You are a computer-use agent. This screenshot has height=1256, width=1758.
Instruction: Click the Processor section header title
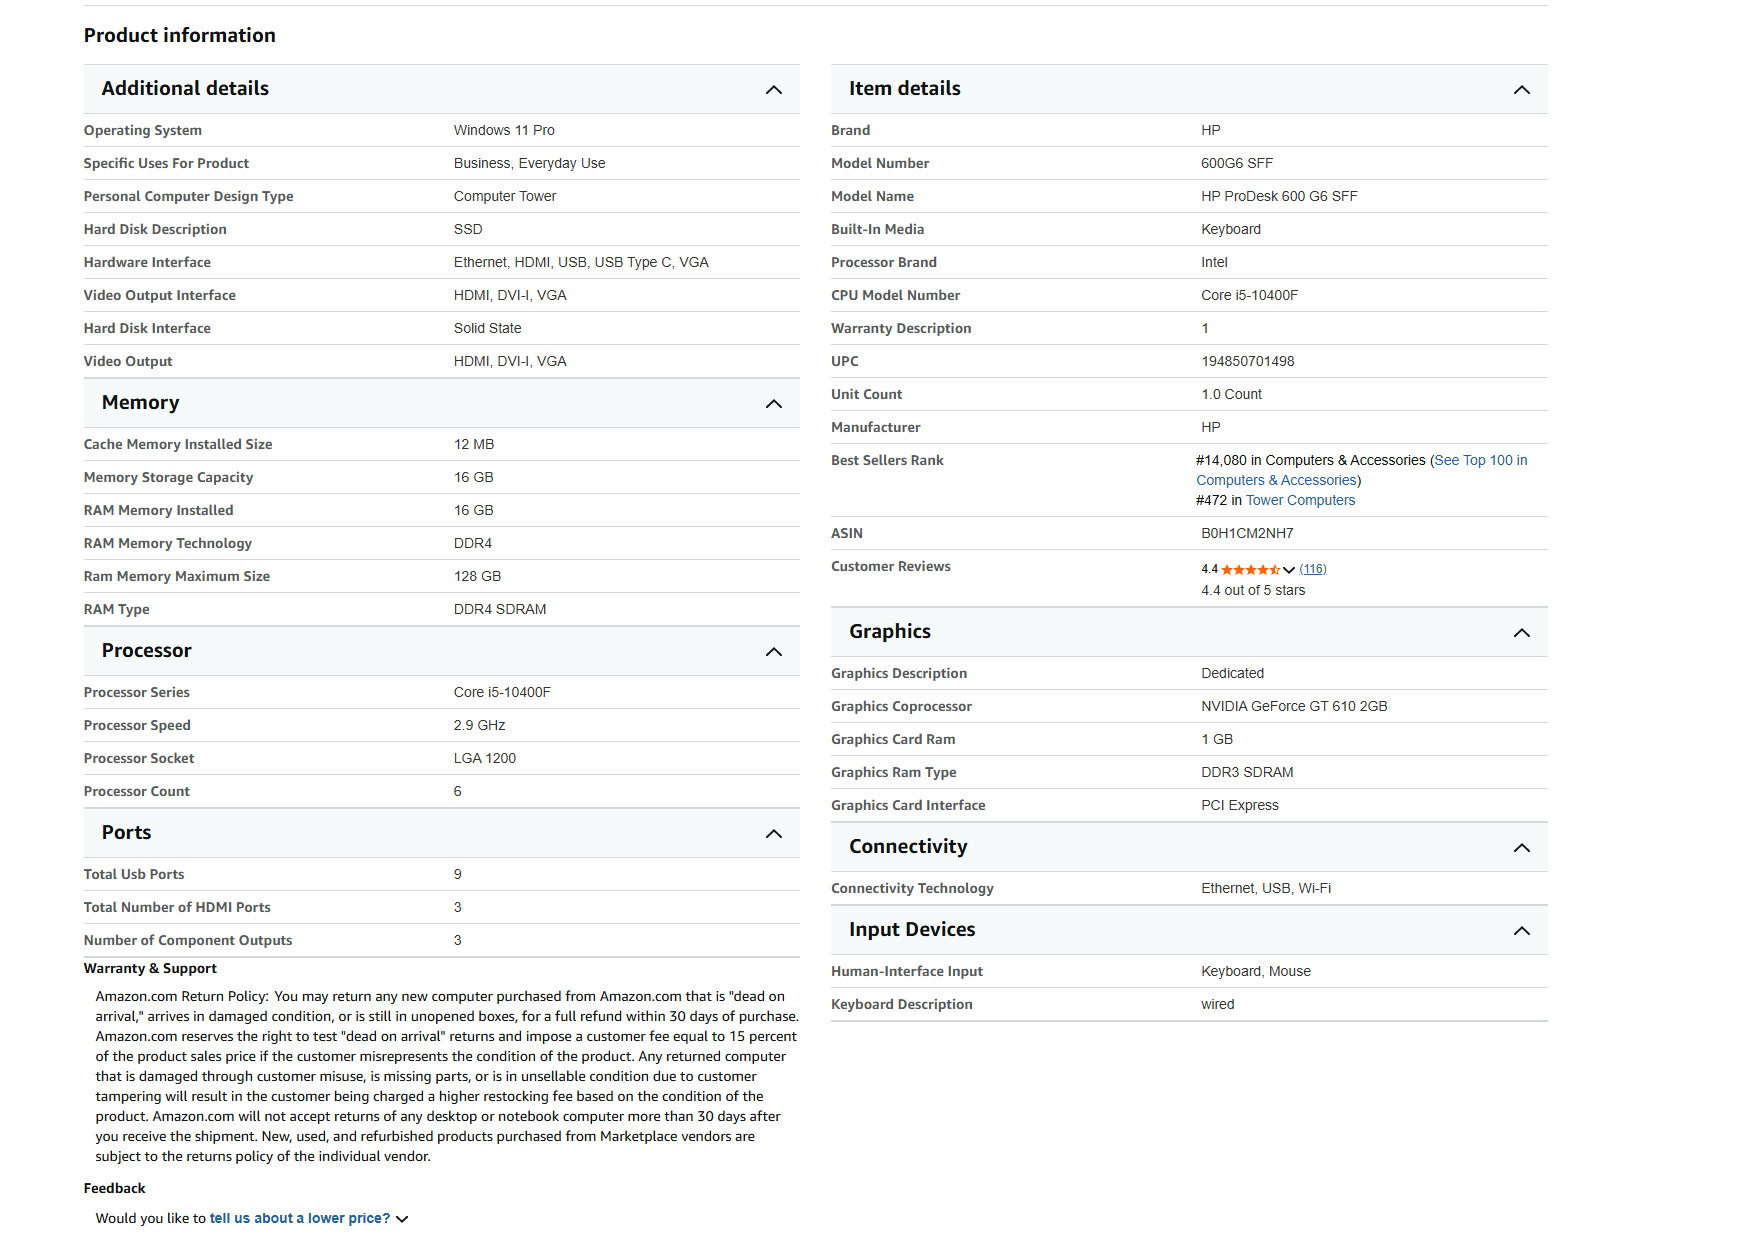pos(146,651)
